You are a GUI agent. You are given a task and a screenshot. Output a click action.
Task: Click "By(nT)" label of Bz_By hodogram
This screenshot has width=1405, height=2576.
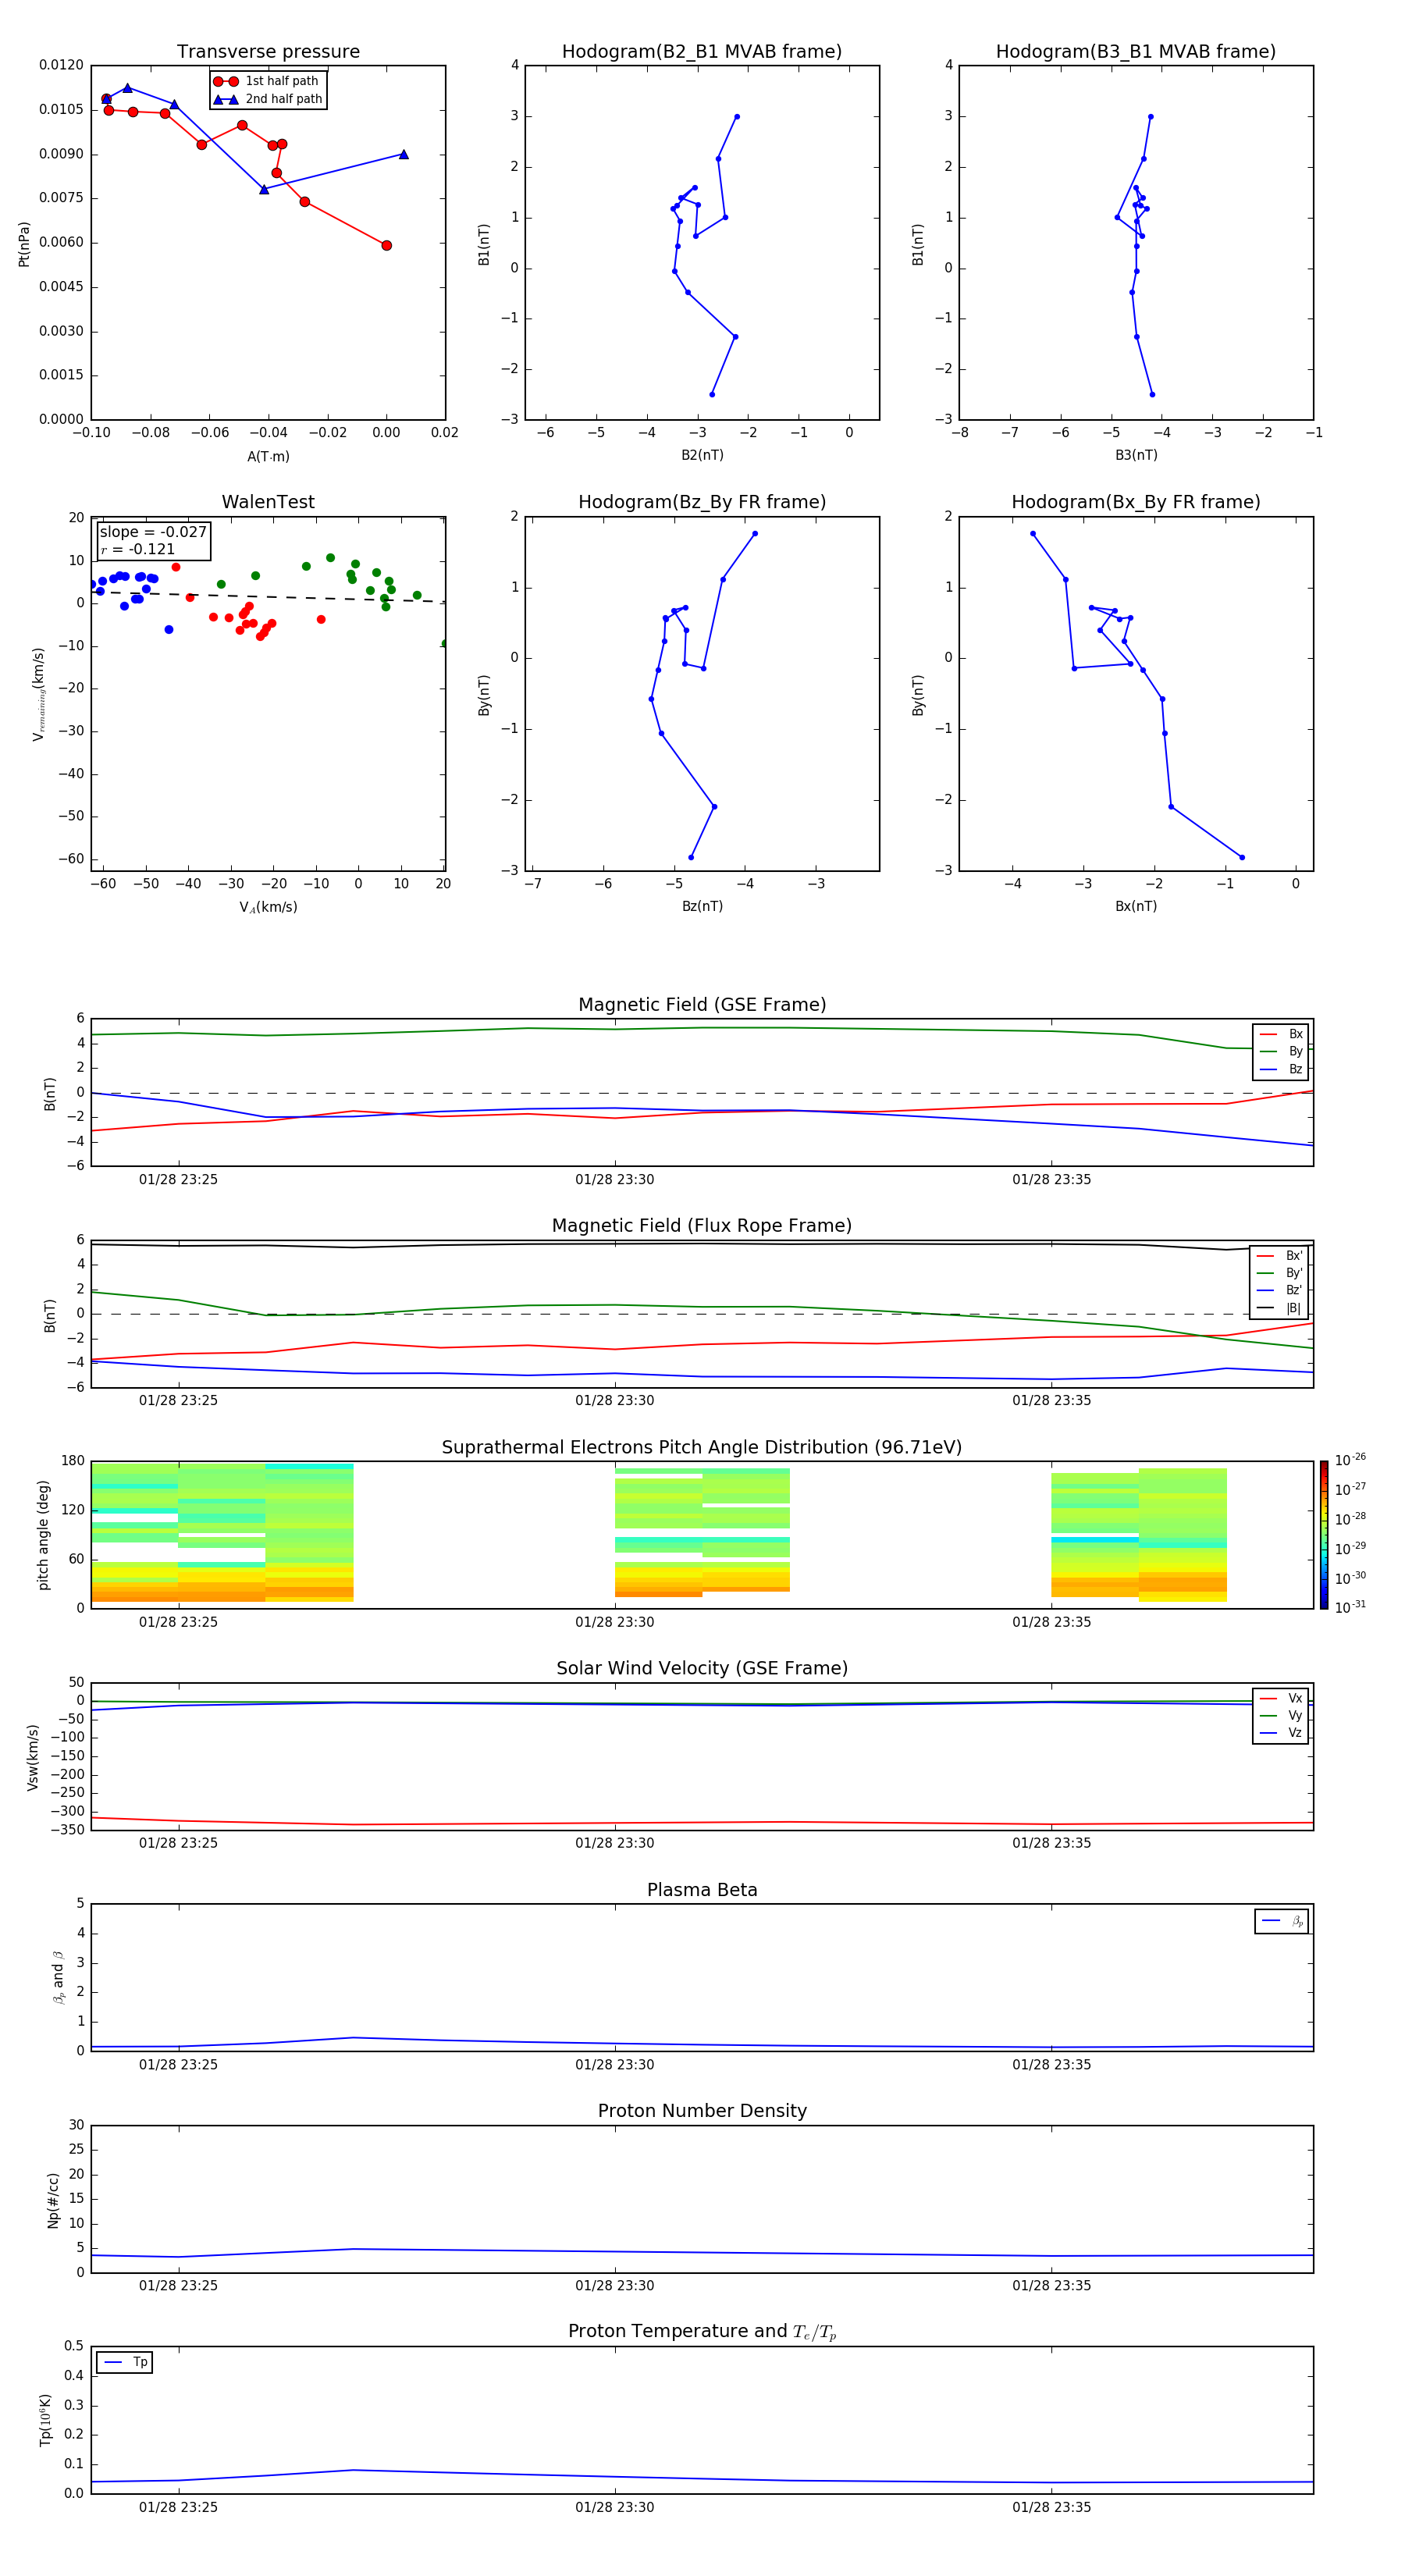click(x=484, y=695)
